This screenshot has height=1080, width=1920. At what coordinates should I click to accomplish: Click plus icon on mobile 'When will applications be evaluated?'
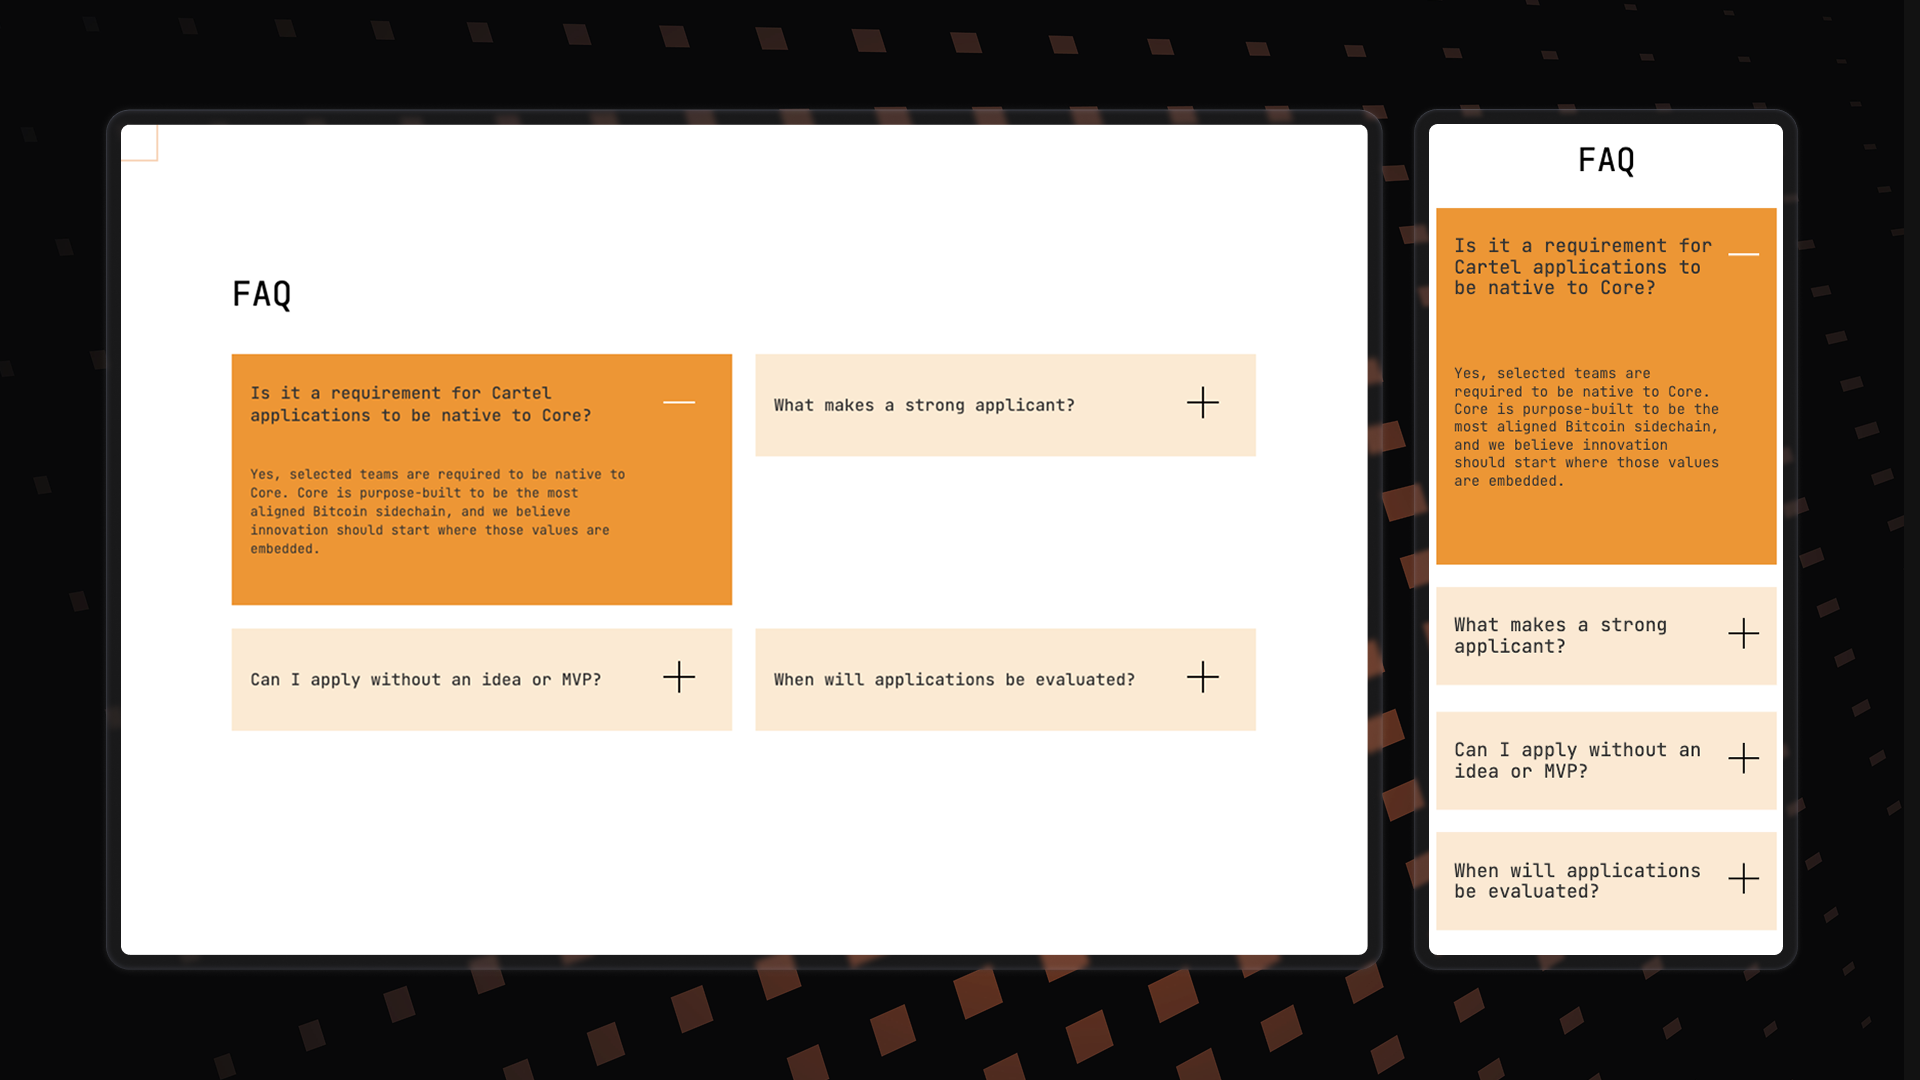(x=1743, y=879)
